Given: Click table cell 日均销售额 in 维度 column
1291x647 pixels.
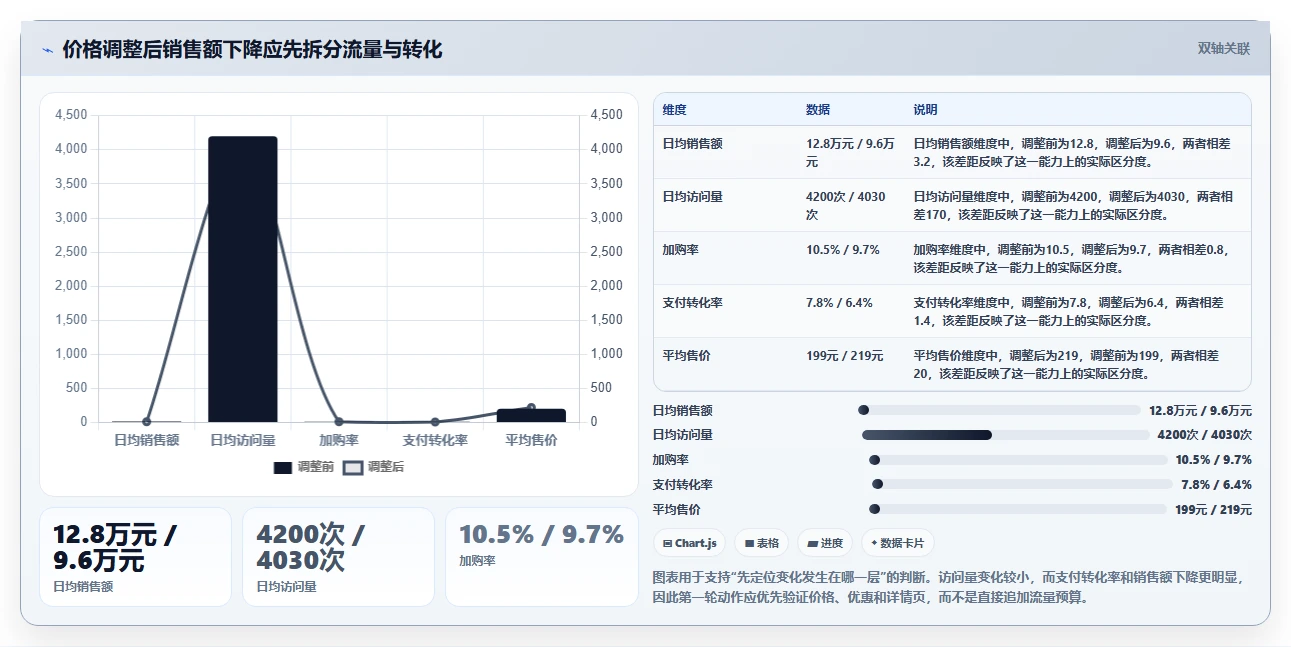Looking at the screenshot, I should [692, 144].
